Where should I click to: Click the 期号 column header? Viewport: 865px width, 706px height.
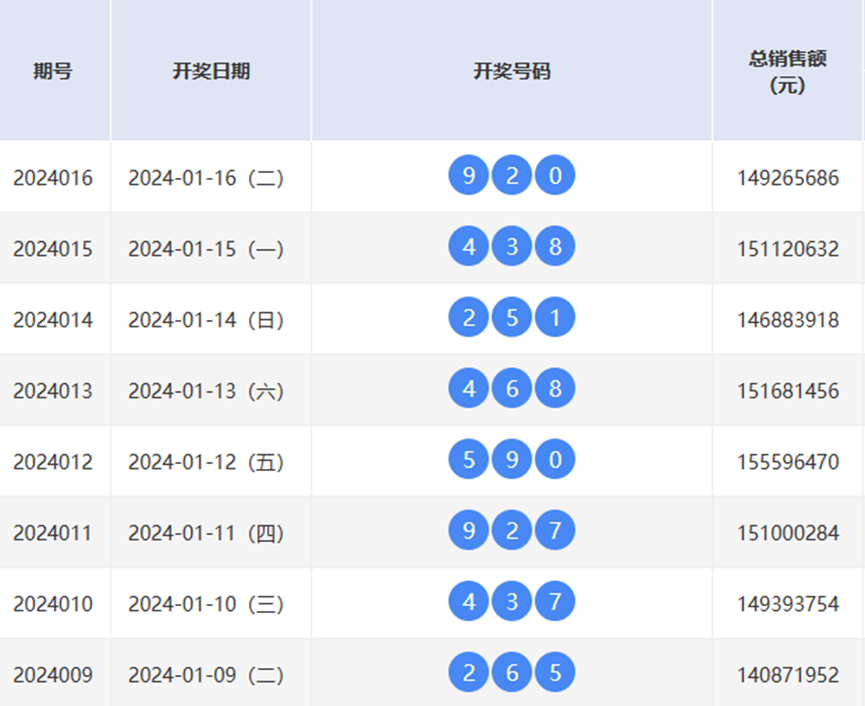pyautogui.click(x=53, y=71)
